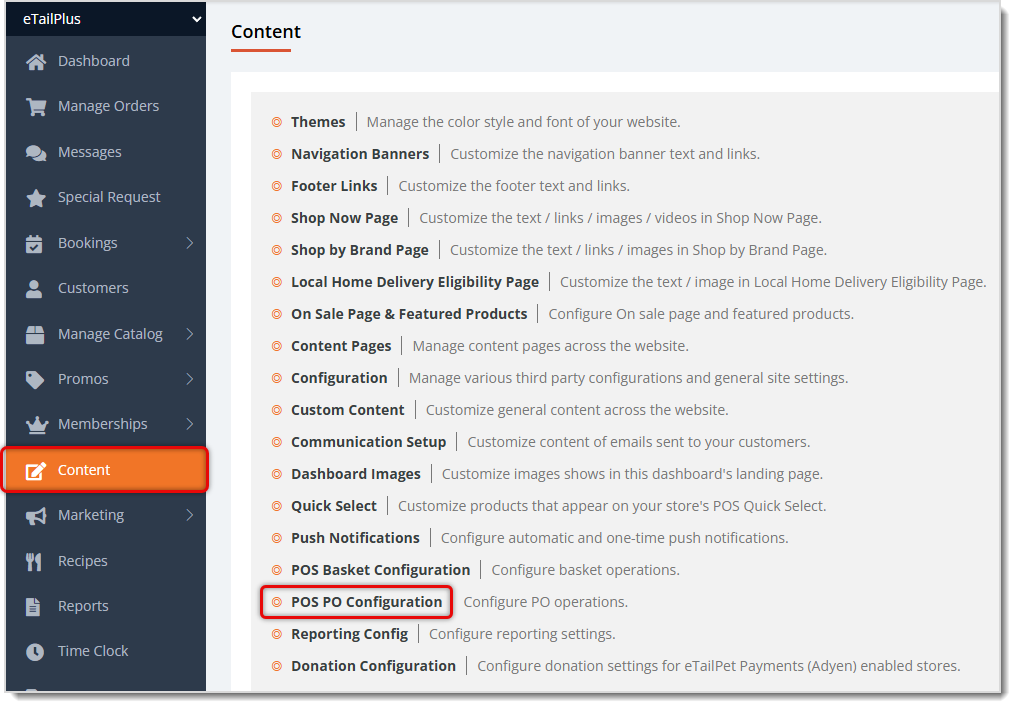1016x708 pixels.
Task: Click the Memberships crown icon
Action: (37, 424)
